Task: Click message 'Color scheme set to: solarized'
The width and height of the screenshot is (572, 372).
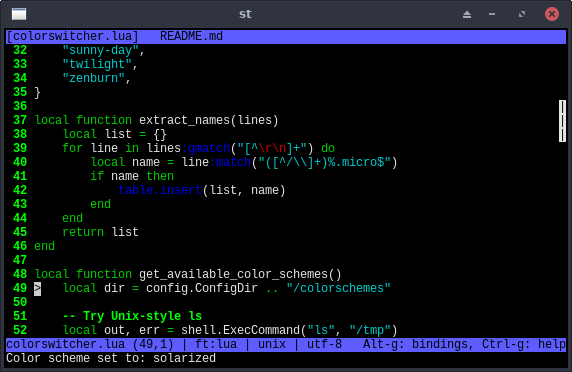Action: coord(111,359)
